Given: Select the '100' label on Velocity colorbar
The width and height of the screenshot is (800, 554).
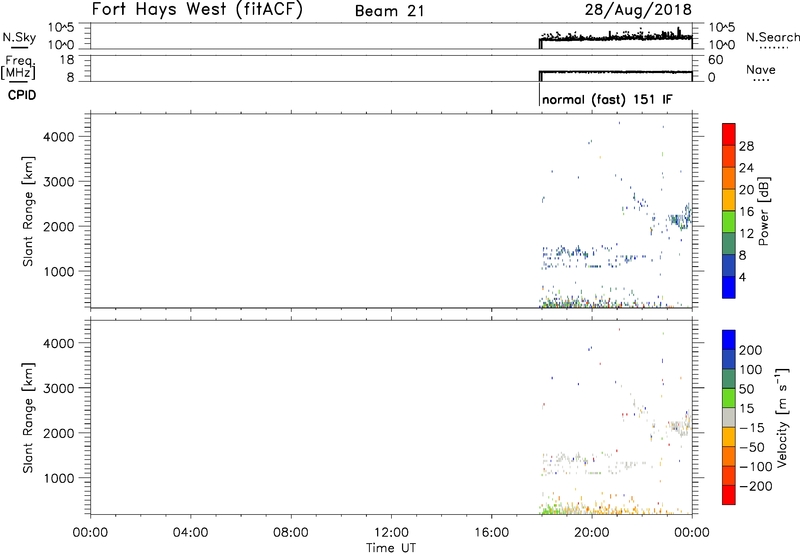Looking at the screenshot, I should pos(751,370).
